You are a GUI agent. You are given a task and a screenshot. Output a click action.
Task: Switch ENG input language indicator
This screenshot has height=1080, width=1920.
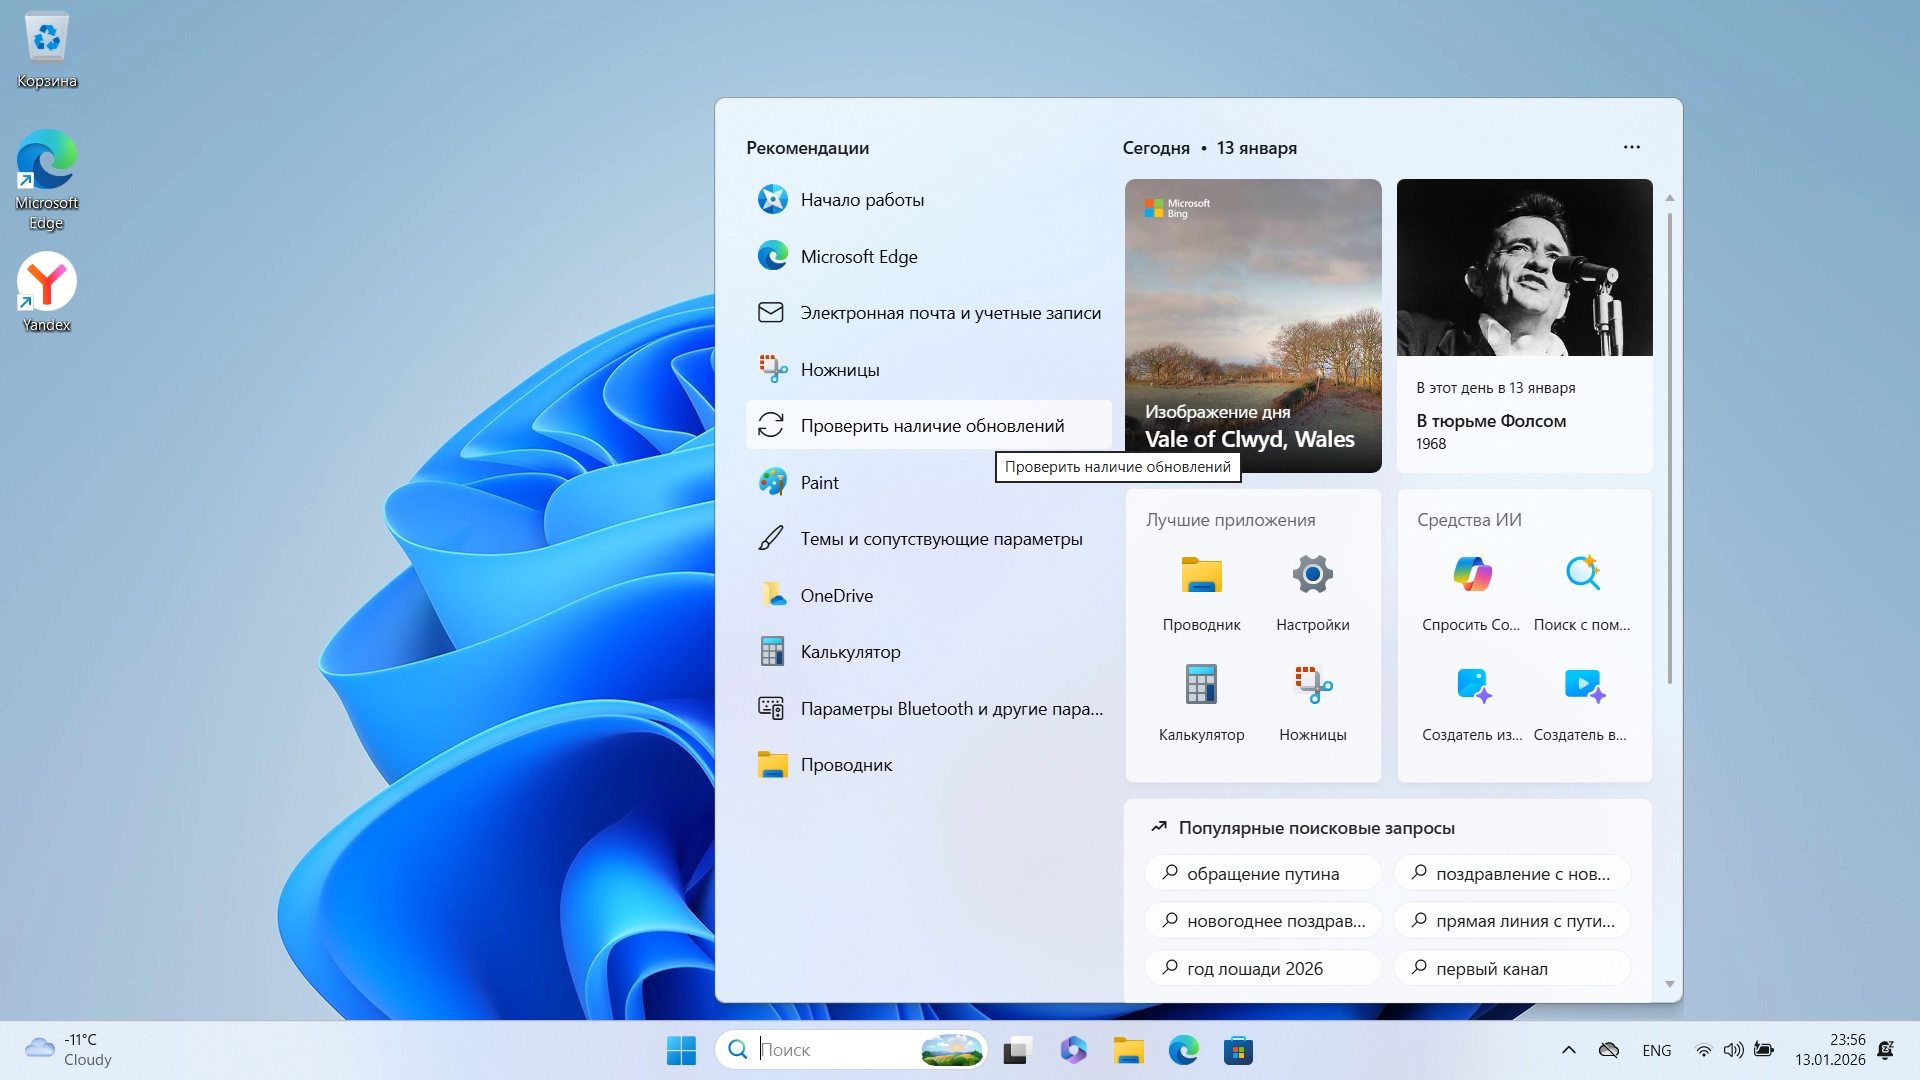[x=1656, y=1050]
